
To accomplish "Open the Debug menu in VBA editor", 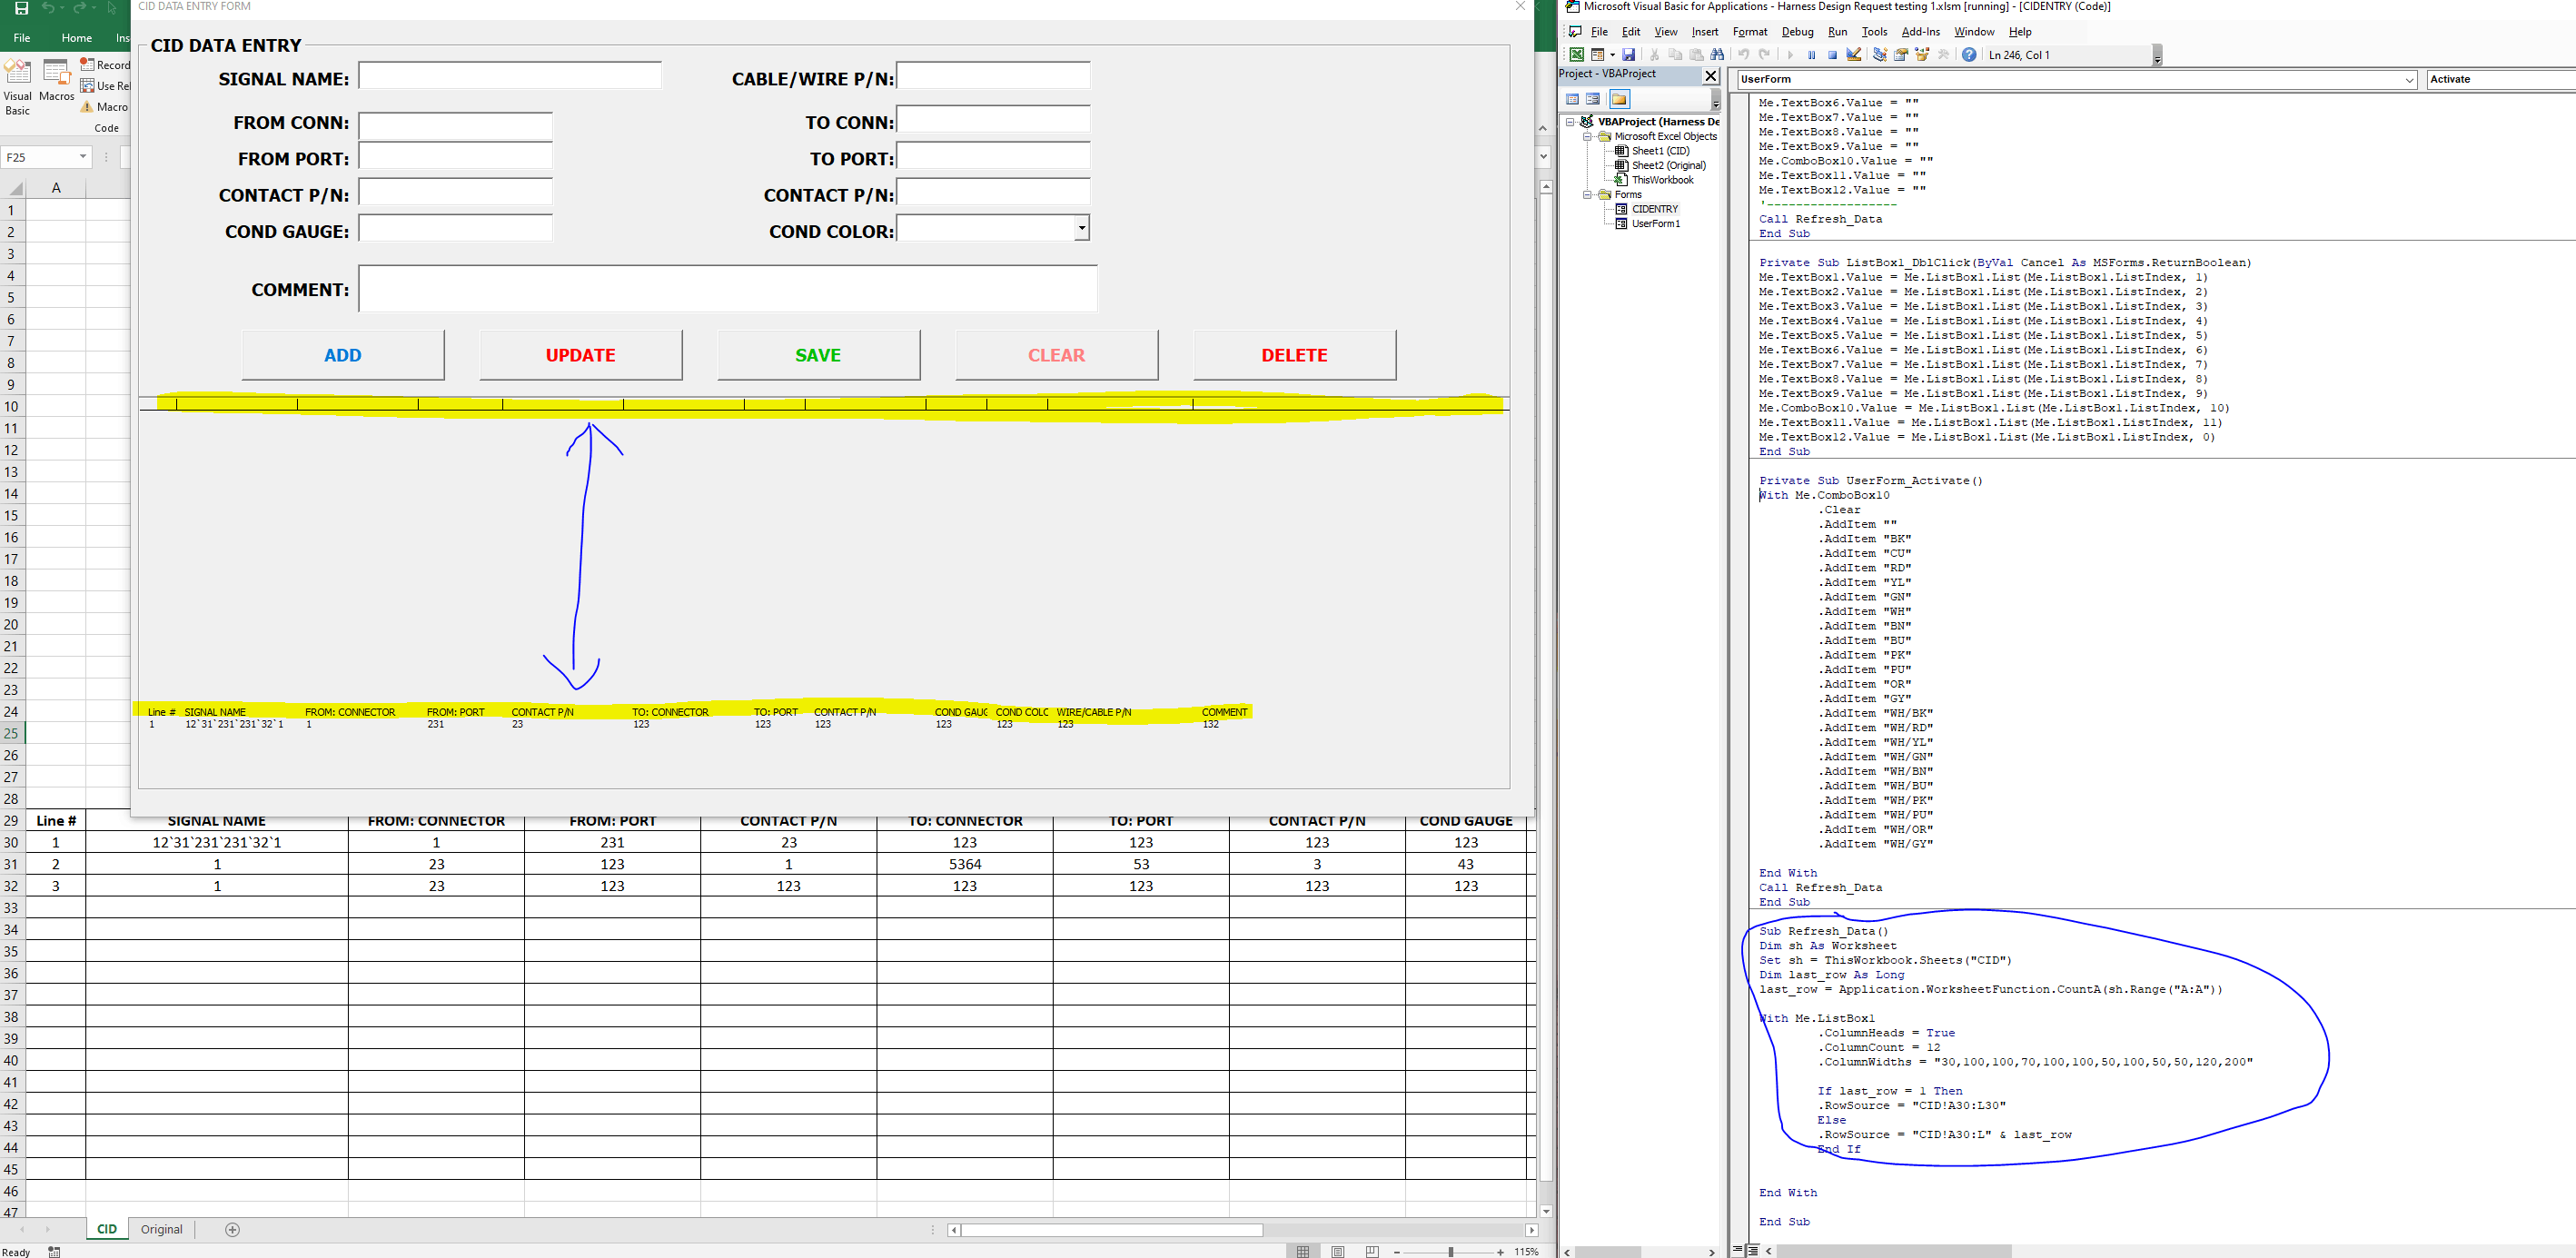I will [1797, 32].
